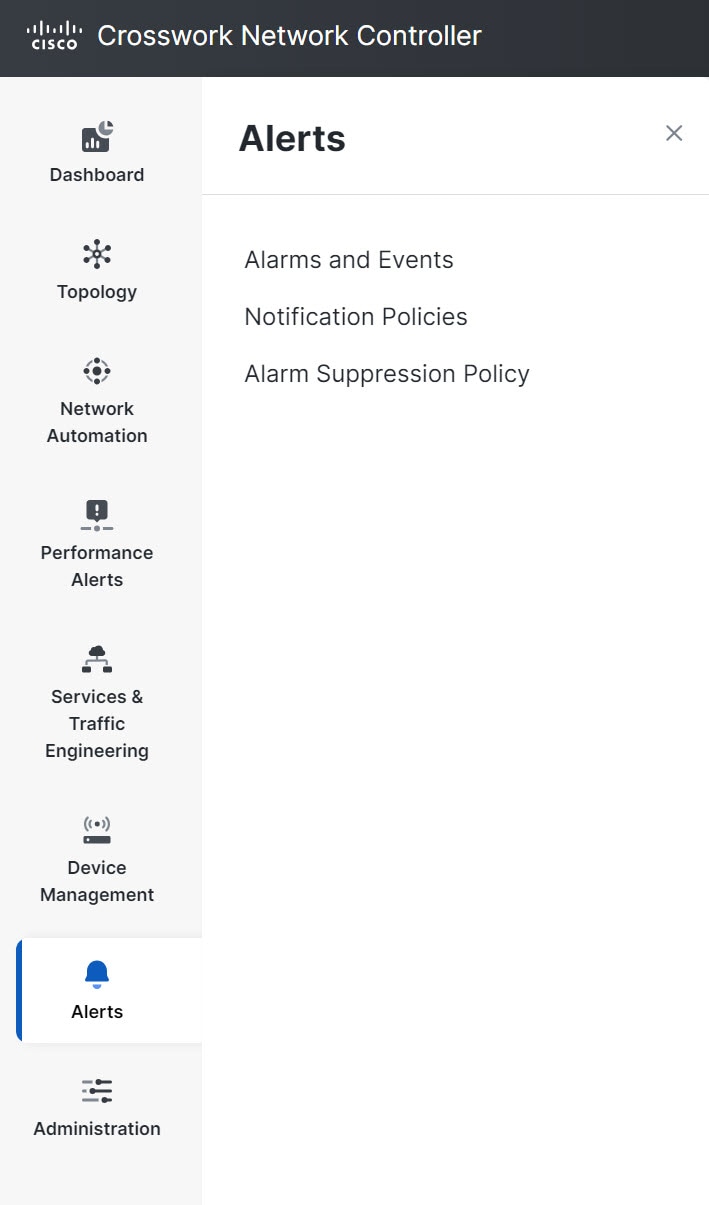This screenshot has width=709, height=1205.
Task: Select the Device Management icon
Action: click(x=96, y=830)
